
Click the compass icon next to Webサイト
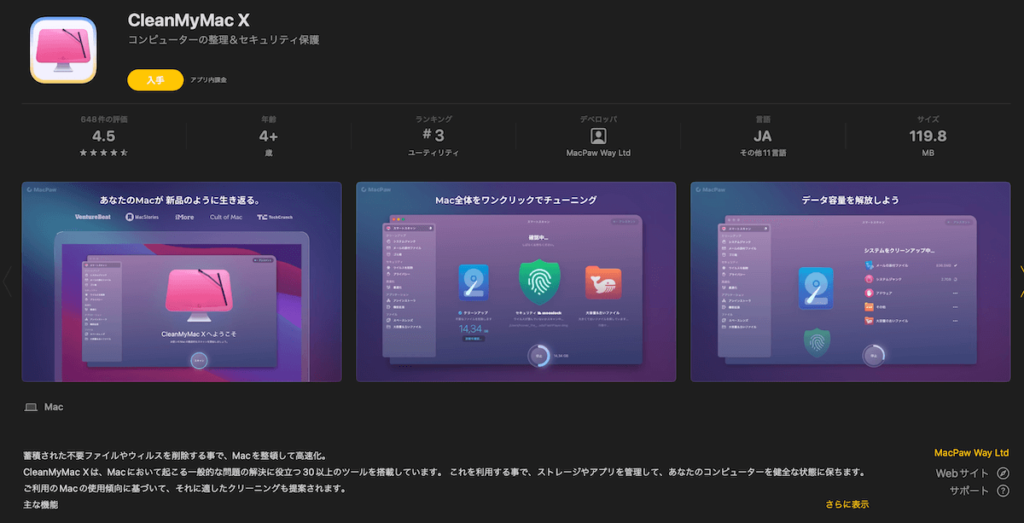click(x=1003, y=473)
